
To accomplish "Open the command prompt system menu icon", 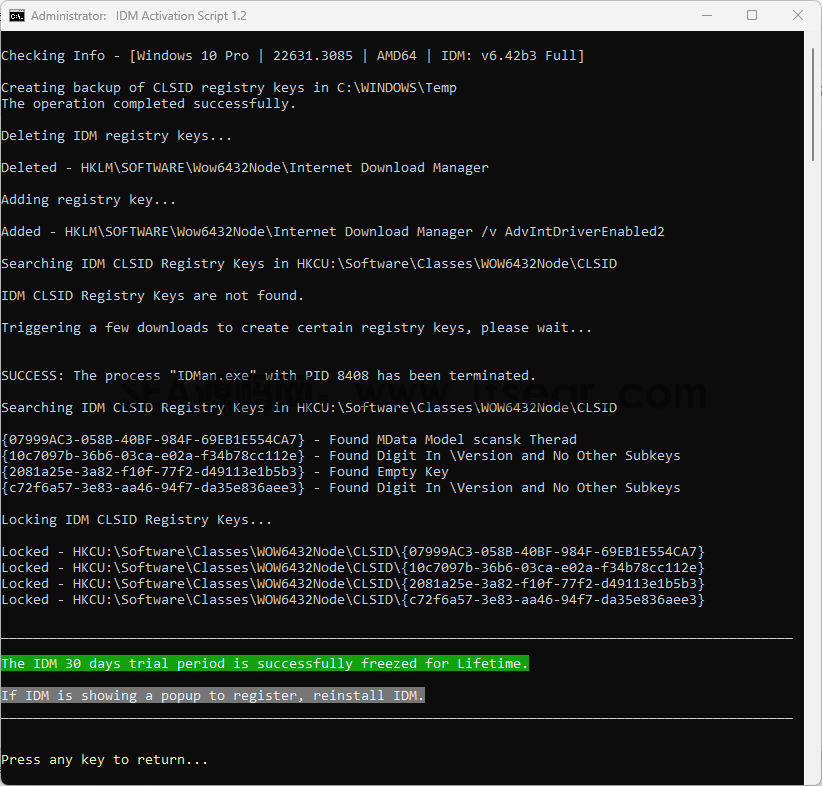I will point(17,16).
